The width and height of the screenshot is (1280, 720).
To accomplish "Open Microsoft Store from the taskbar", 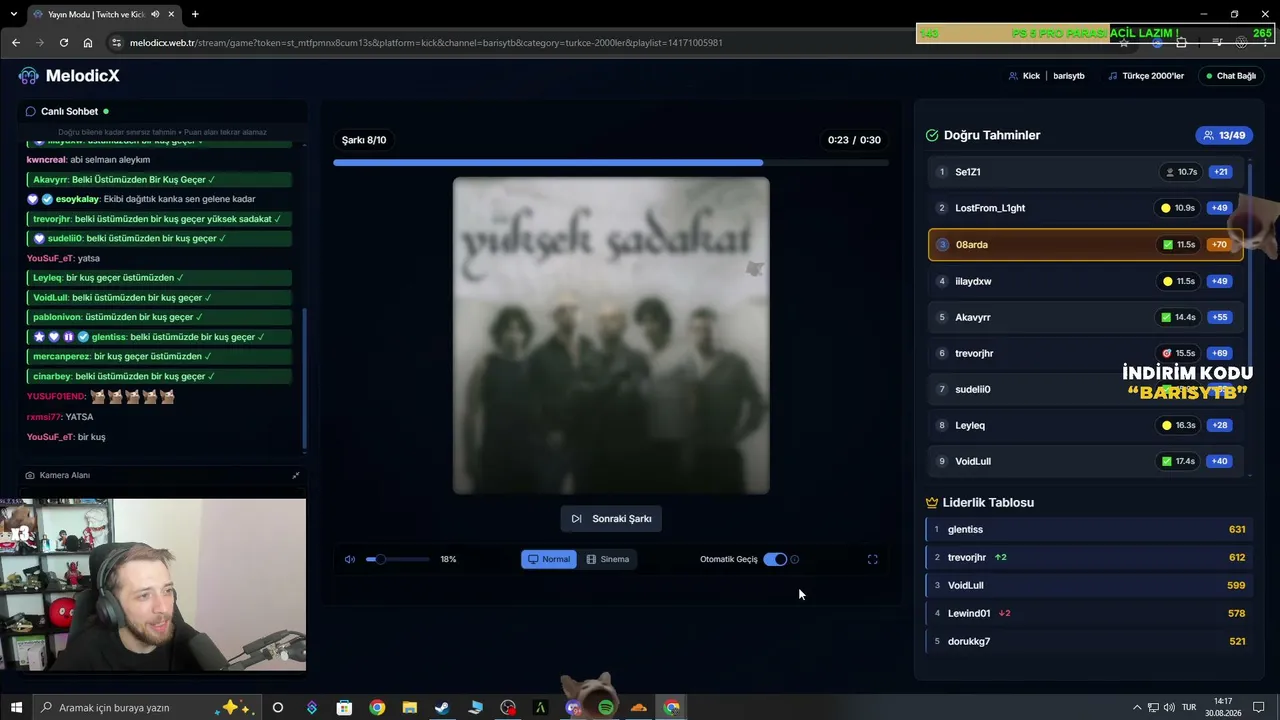I will (x=344, y=708).
